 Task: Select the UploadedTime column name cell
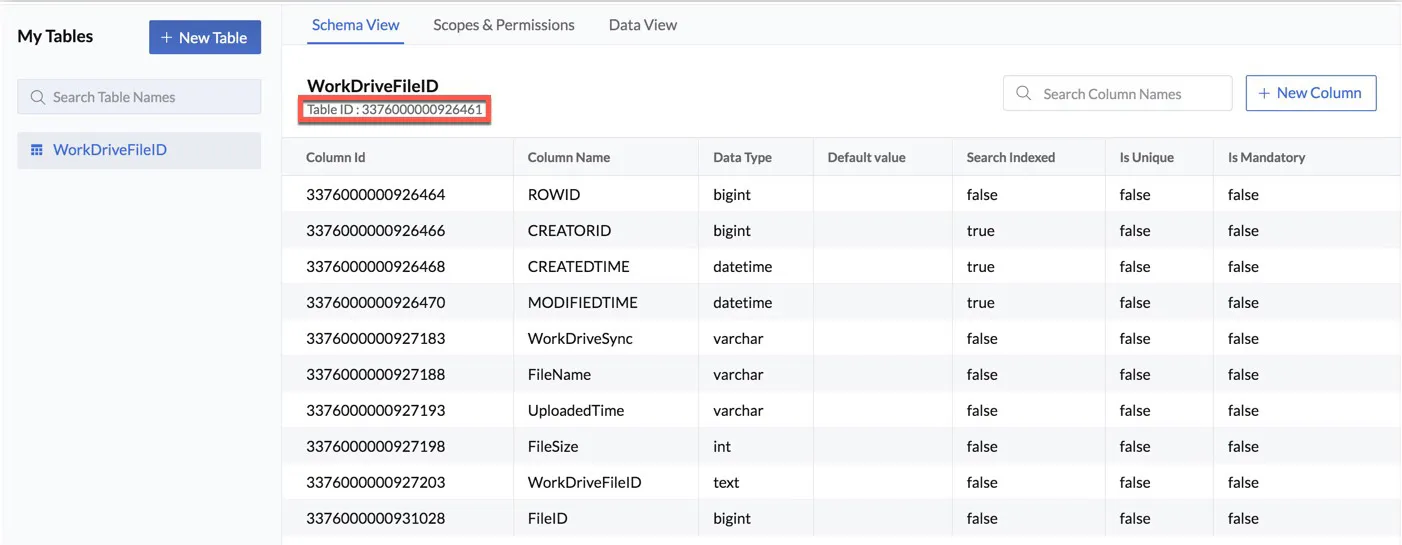coord(576,411)
